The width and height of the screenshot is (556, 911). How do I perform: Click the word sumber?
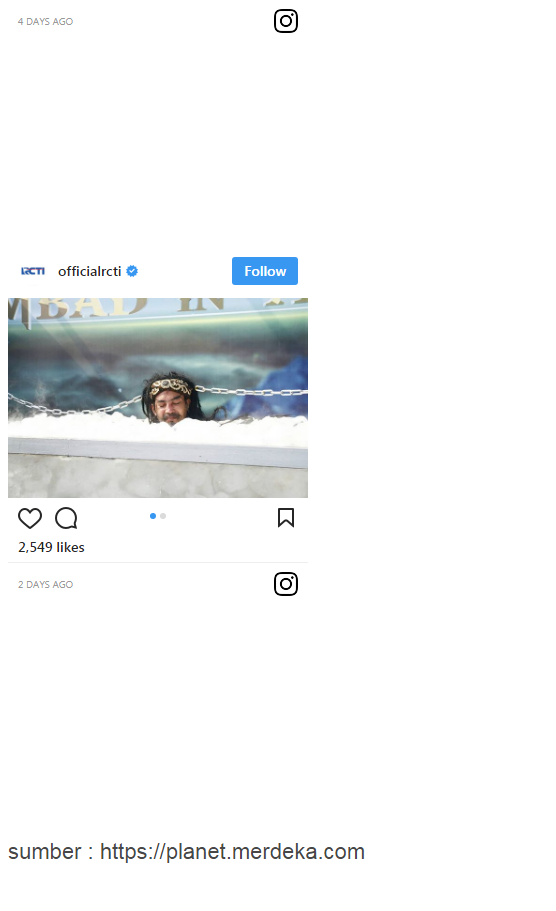pos(44,852)
